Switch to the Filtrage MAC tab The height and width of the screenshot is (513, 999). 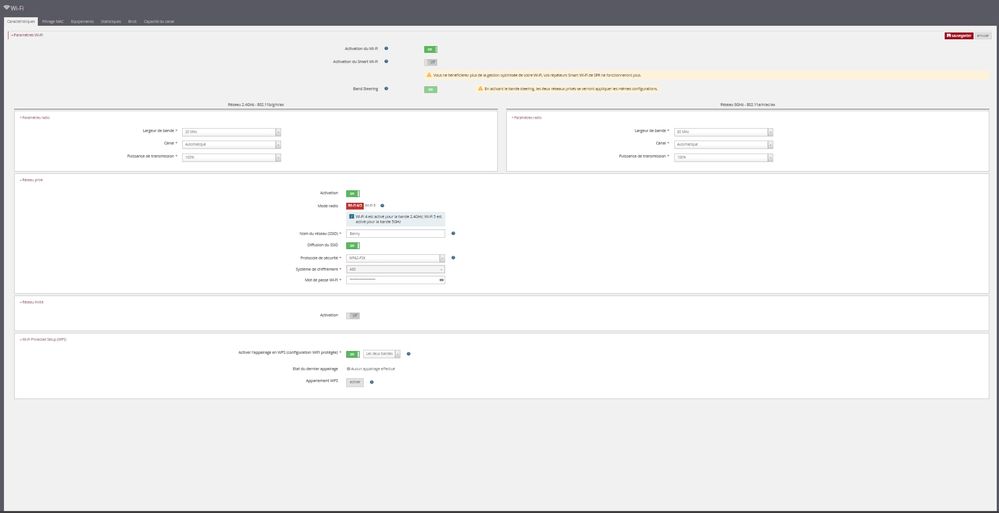tap(53, 21)
